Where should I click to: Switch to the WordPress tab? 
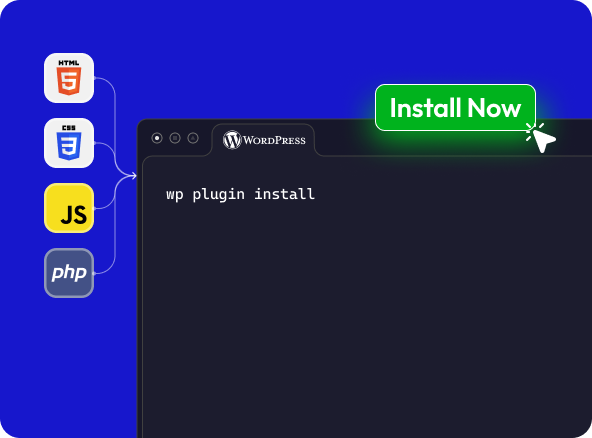click(264, 140)
